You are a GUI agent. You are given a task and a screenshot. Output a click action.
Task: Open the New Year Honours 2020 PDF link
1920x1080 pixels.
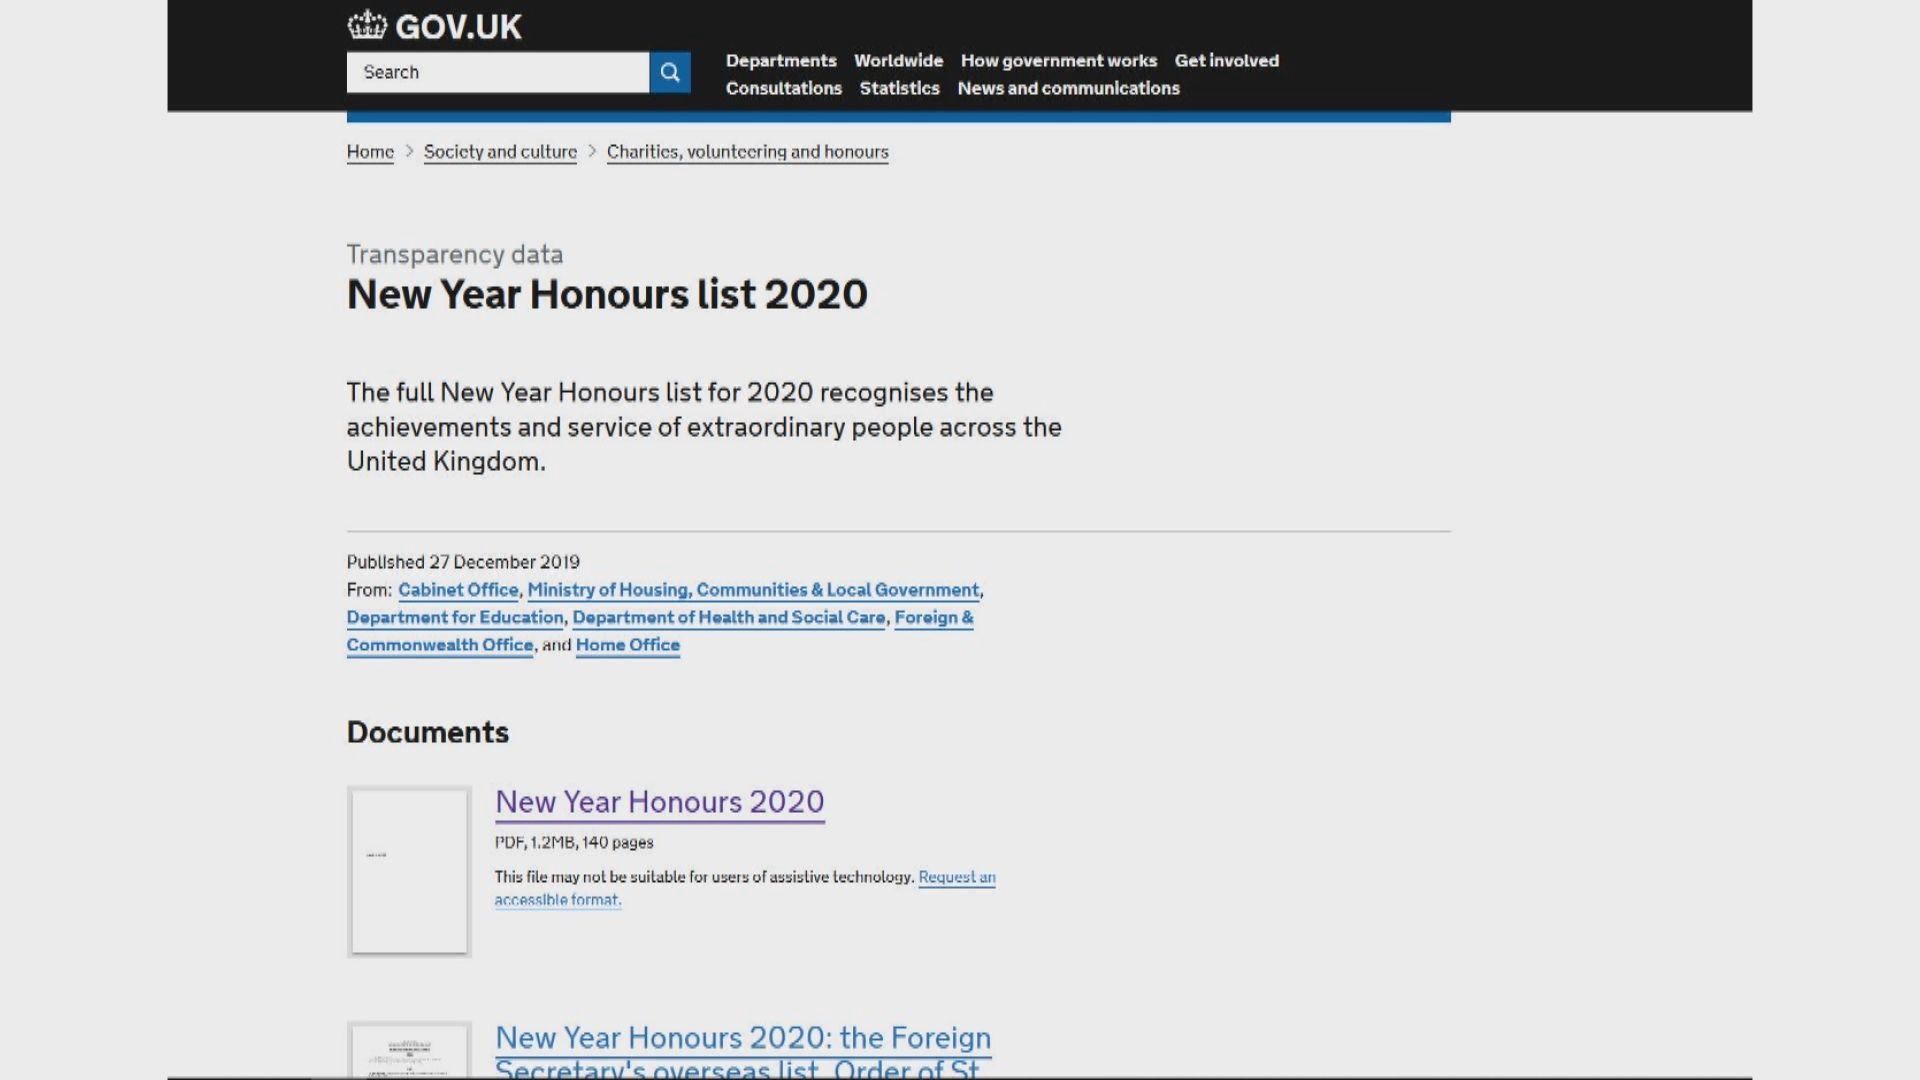coord(659,802)
